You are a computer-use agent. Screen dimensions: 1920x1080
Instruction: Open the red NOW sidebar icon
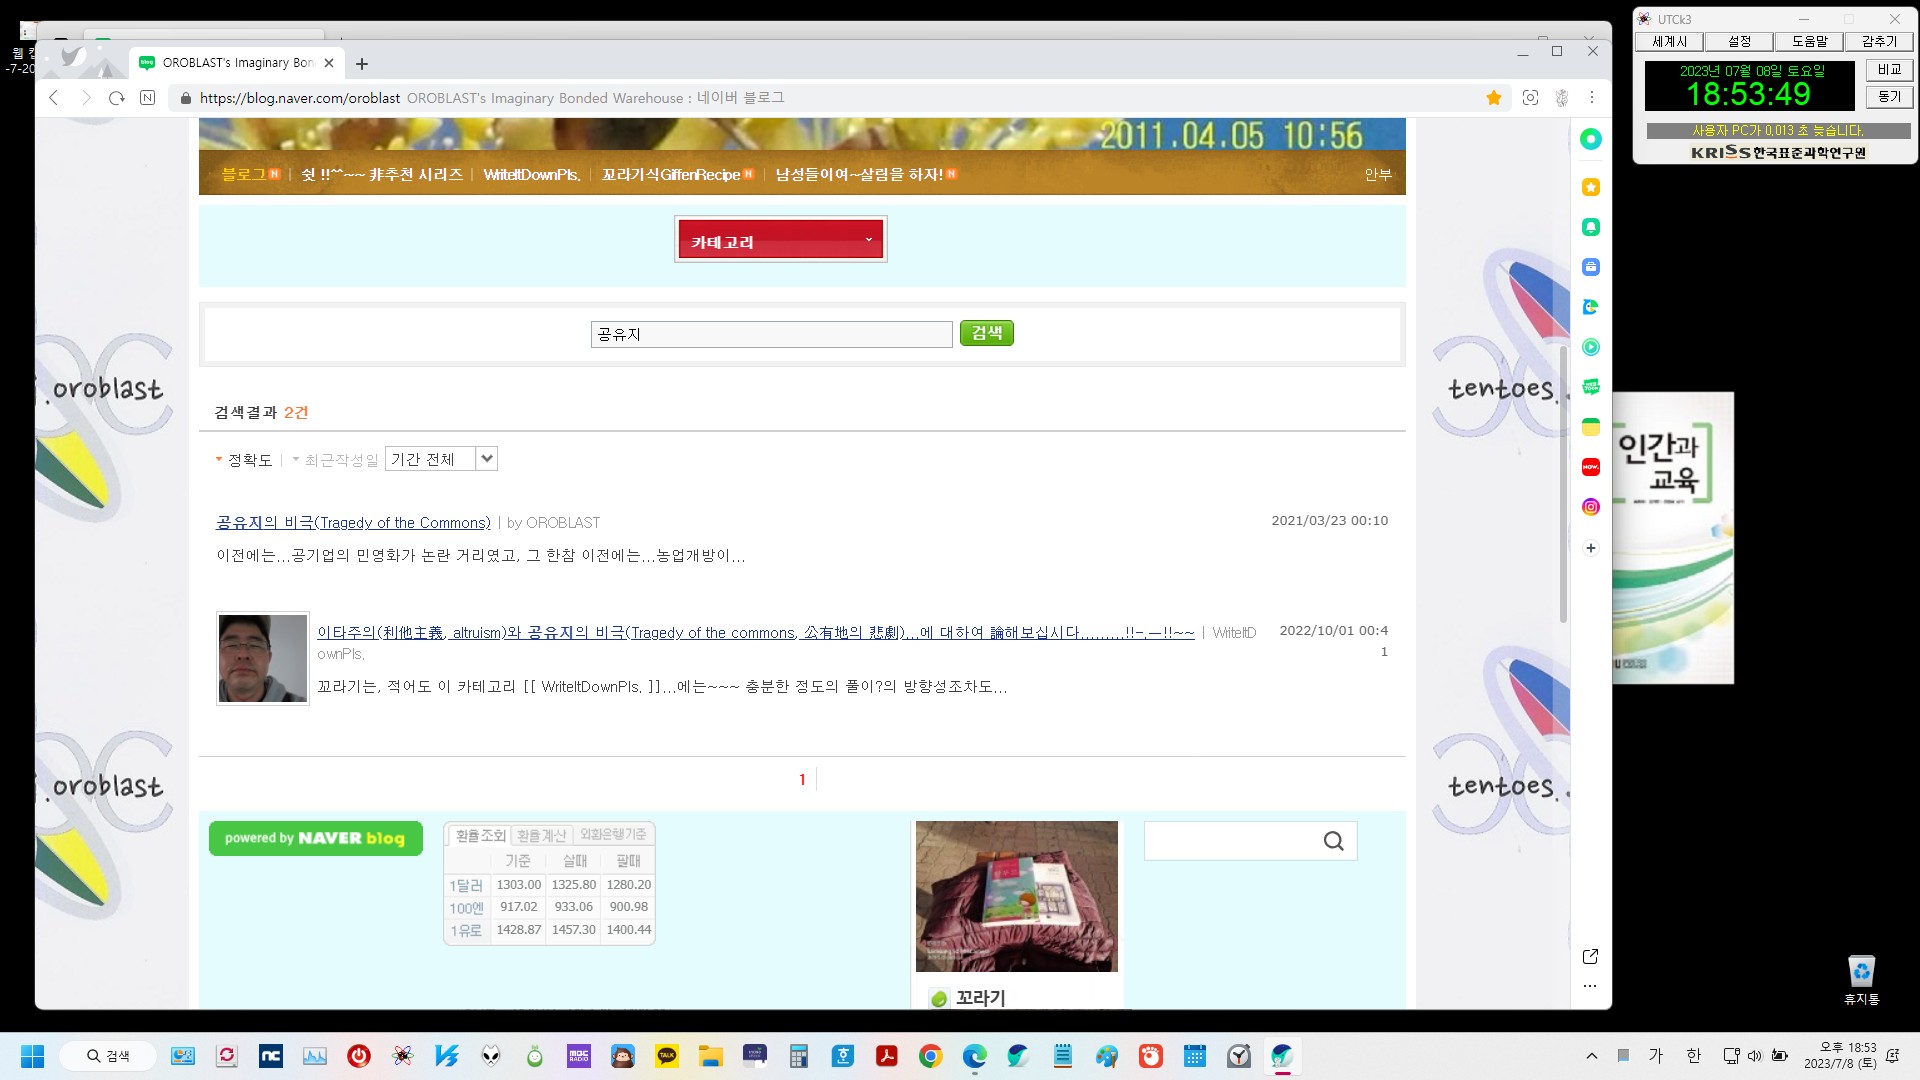[x=1590, y=467]
